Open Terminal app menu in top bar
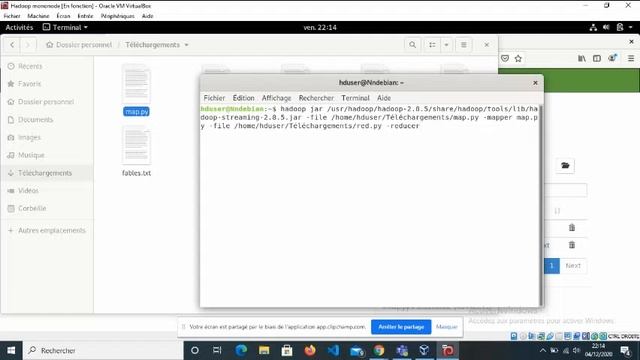 (x=65, y=27)
